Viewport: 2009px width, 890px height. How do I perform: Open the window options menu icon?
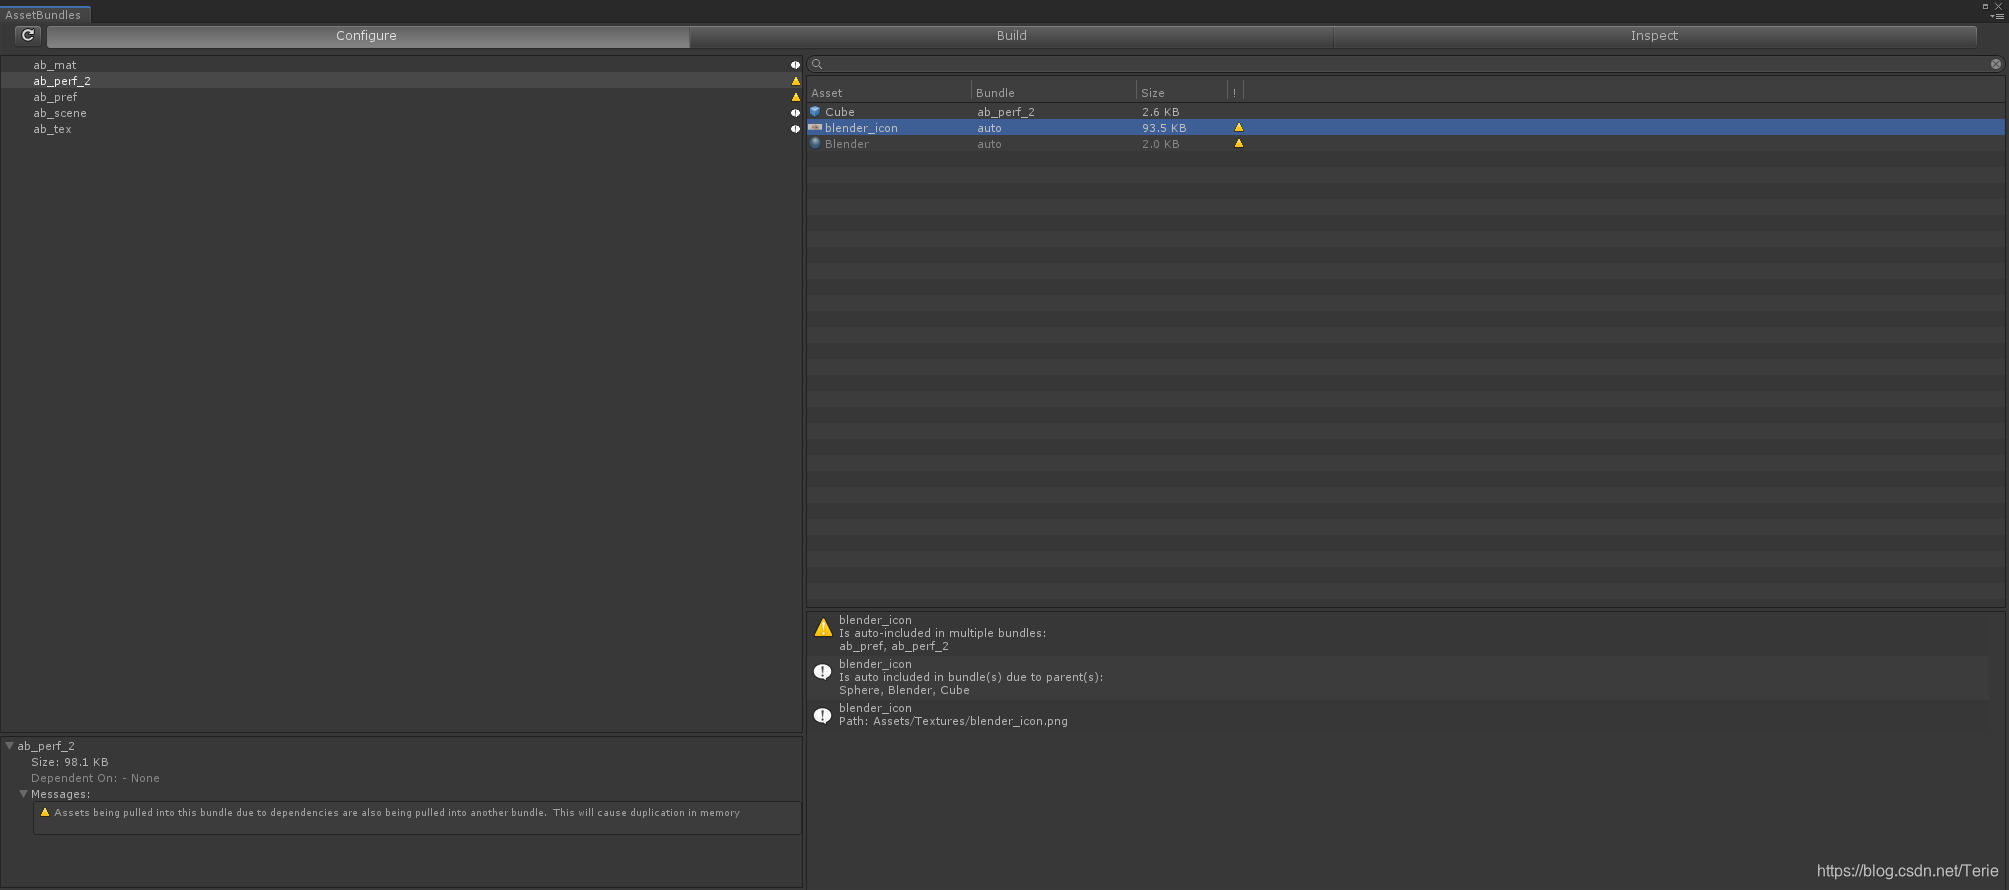tap(1997, 16)
